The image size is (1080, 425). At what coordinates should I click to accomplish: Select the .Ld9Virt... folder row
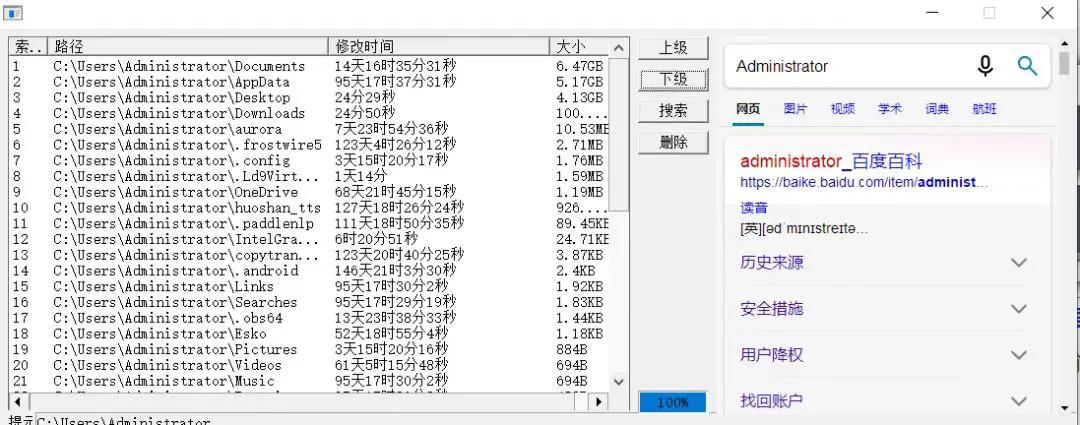click(309, 176)
